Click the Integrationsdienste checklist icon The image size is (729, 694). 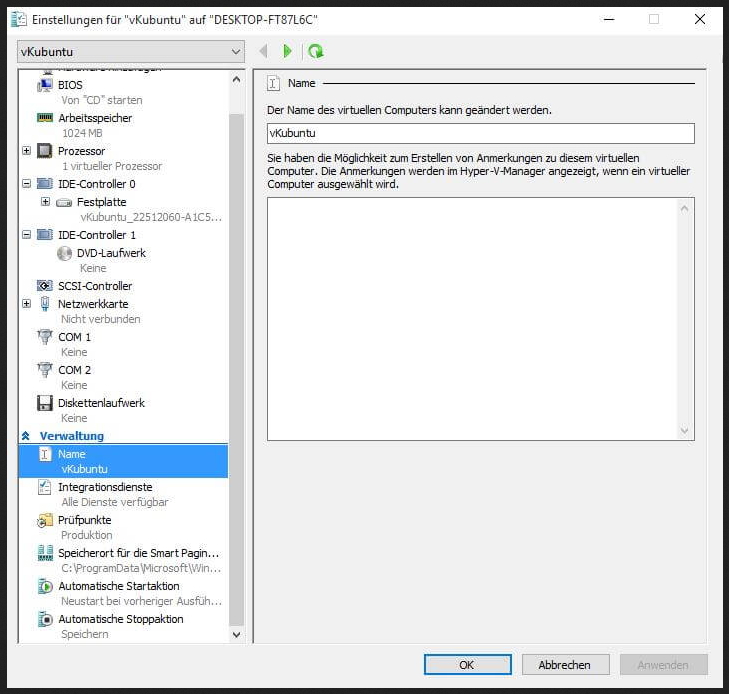(45, 487)
